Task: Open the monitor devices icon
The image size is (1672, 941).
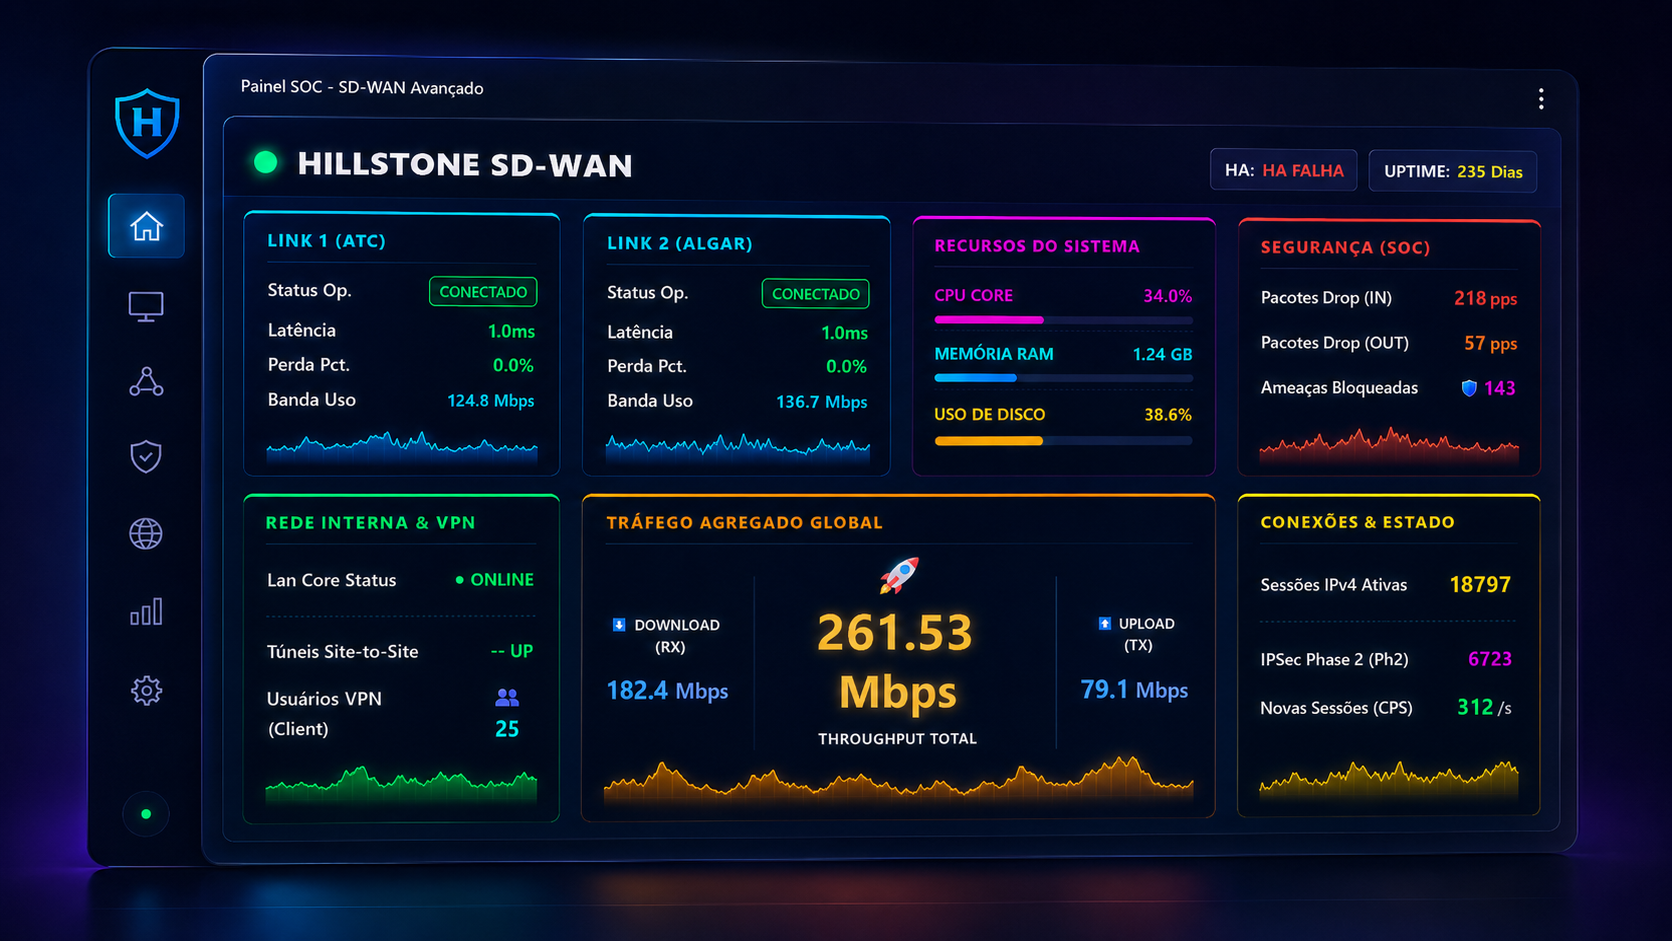Action: (x=146, y=306)
